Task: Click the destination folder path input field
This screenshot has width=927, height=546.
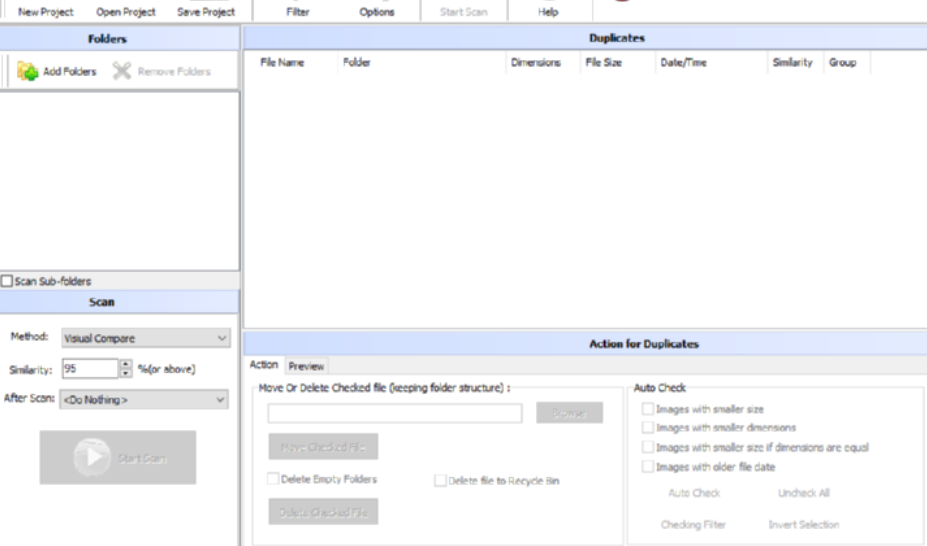Action: (x=395, y=413)
